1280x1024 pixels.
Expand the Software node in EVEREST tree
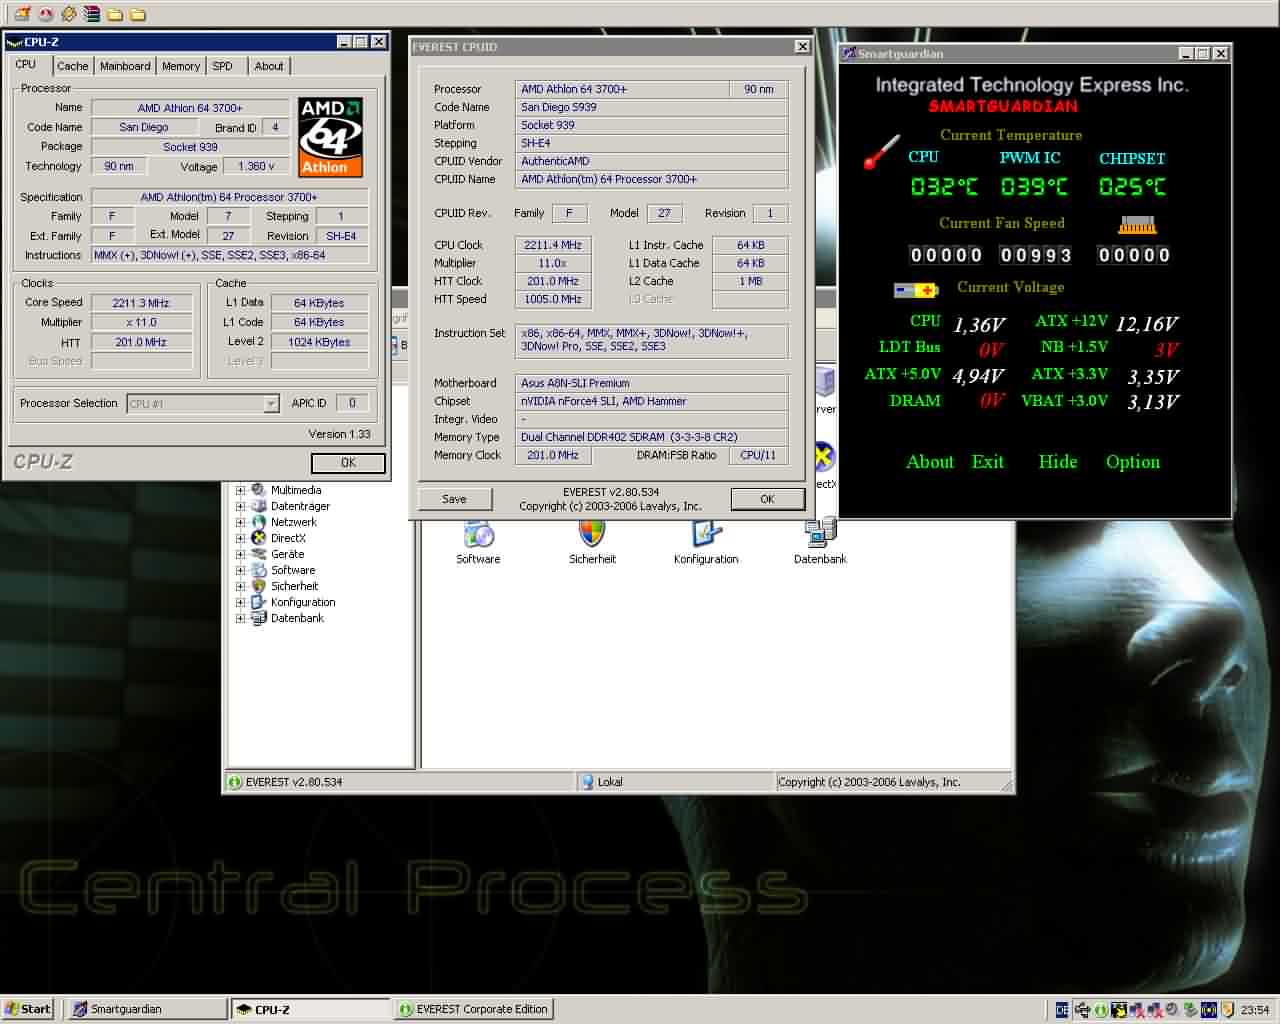click(240, 570)
